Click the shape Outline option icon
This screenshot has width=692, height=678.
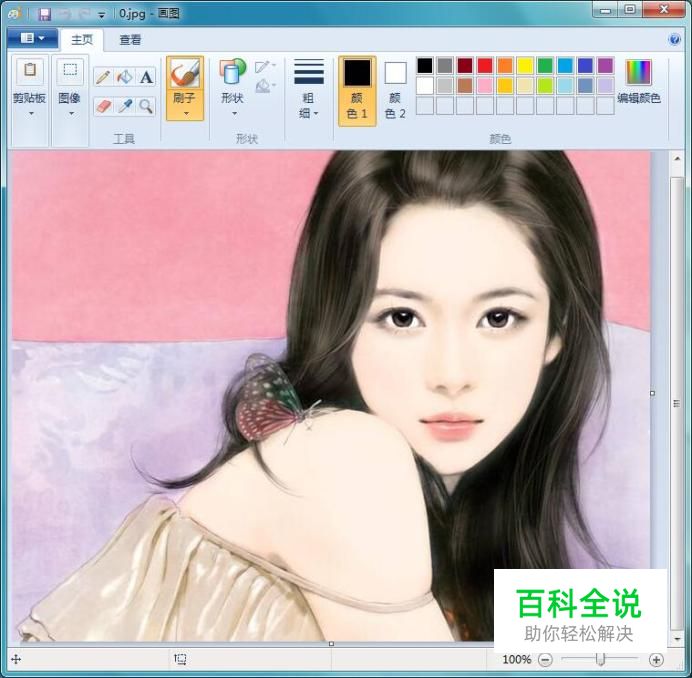click(x=263, y=67)
